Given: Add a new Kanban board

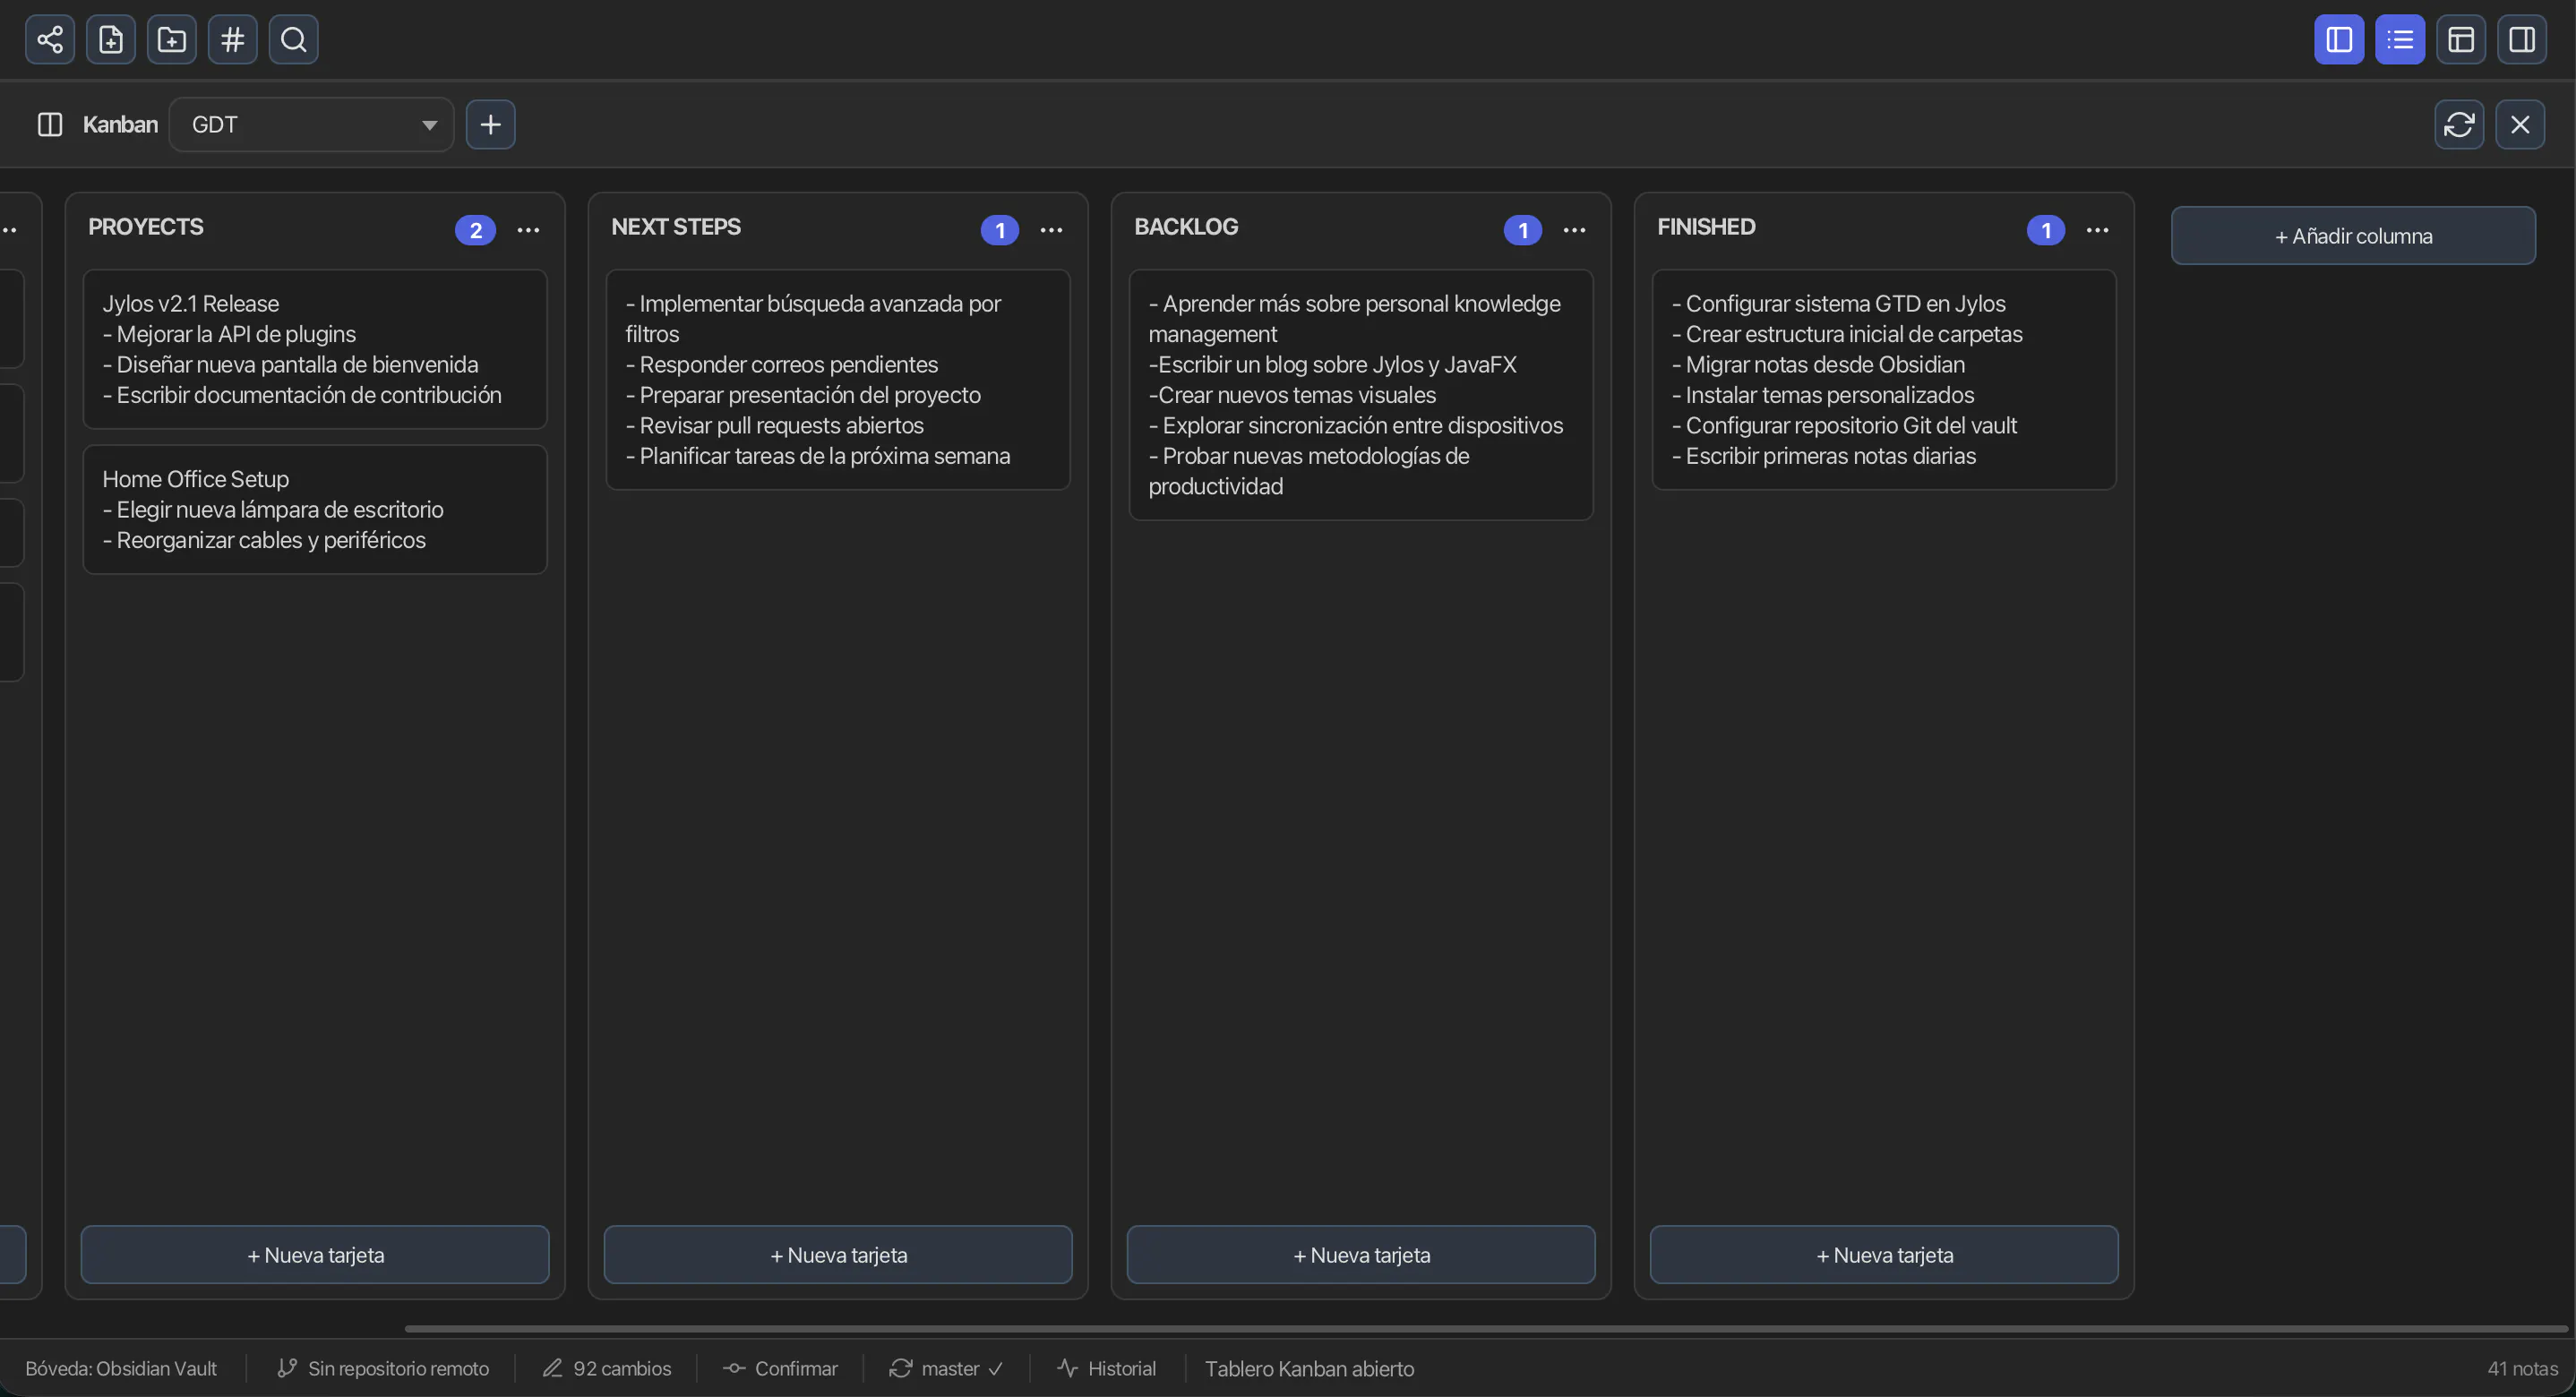Looking at the screenshot, I should pyautogui.click(x=491, y=125).
